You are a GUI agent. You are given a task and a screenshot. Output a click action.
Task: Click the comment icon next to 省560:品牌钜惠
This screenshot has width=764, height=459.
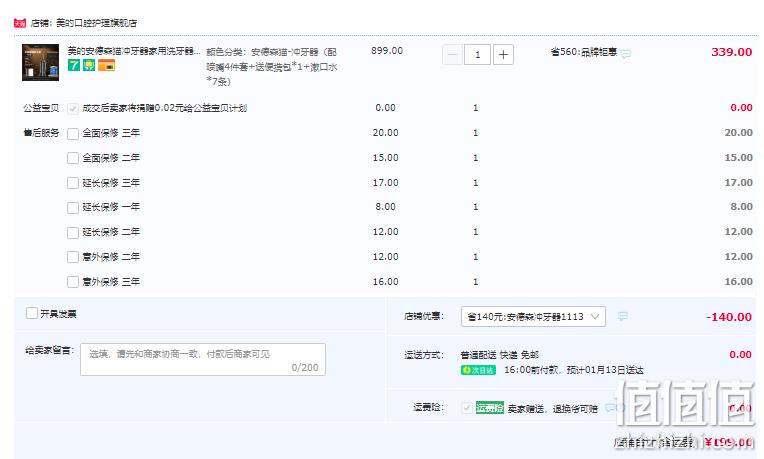626,54
